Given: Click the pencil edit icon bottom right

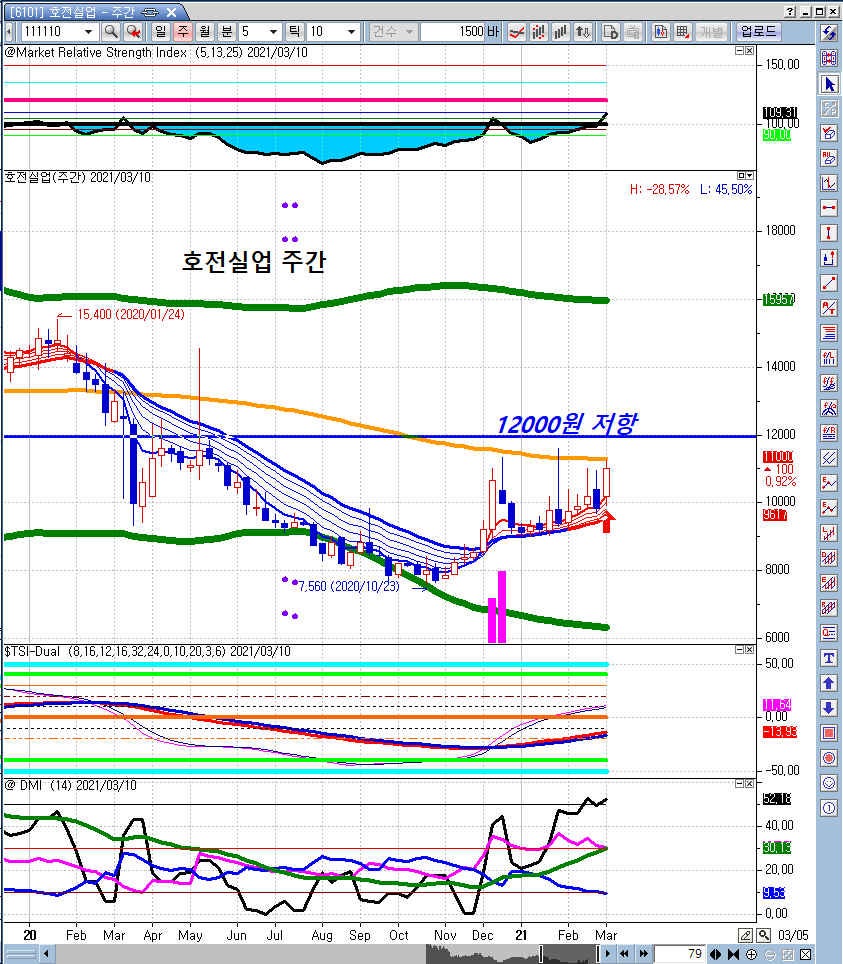Looking at the screenshot, I should pyautogui.click(x=745, y=935).
